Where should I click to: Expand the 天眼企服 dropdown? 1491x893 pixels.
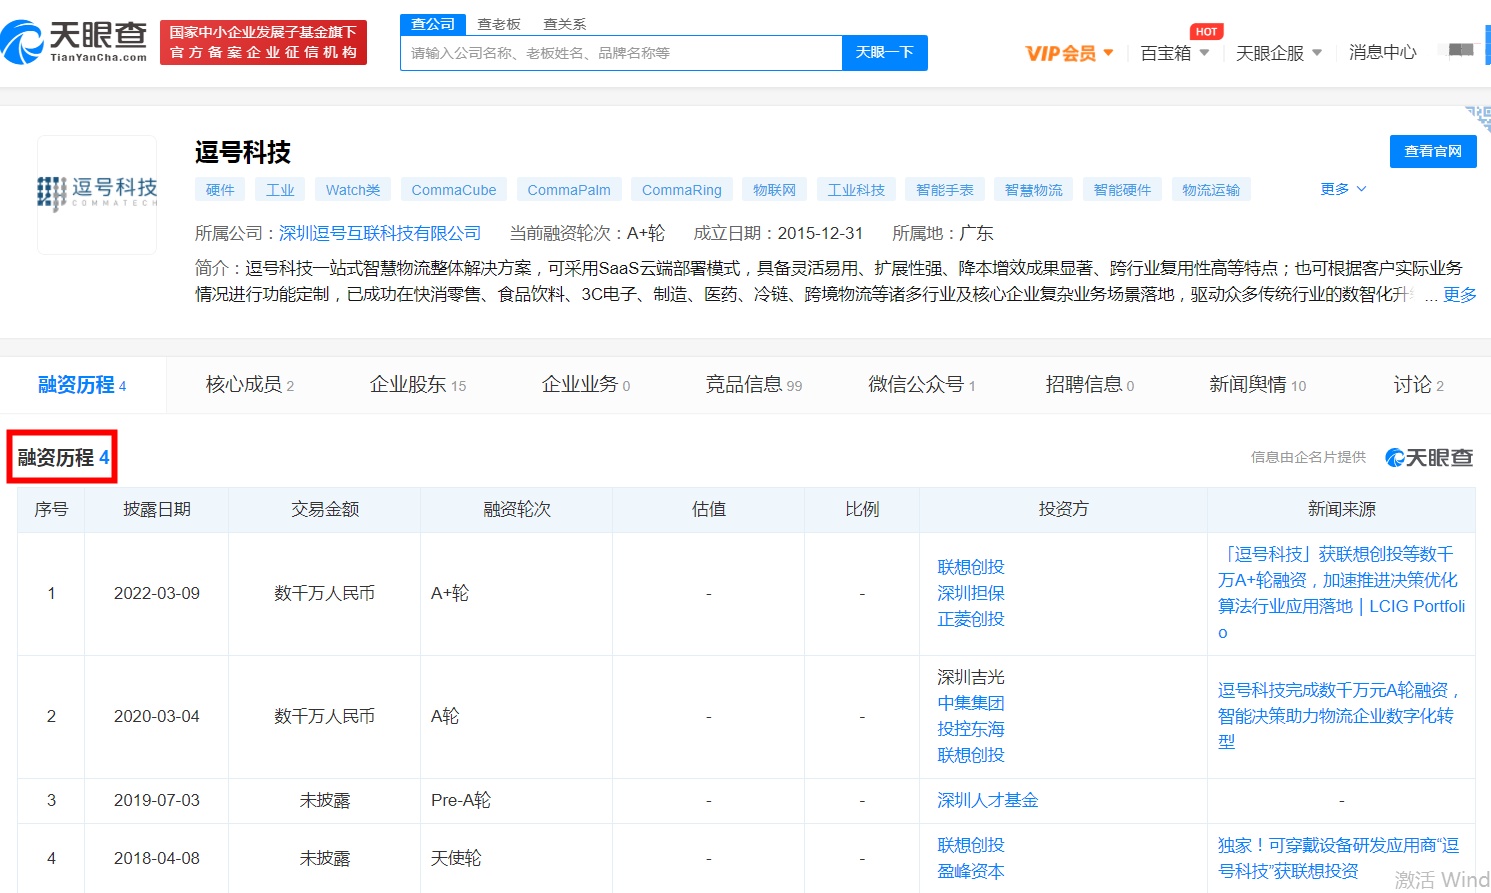click(x=1279, y=52)
